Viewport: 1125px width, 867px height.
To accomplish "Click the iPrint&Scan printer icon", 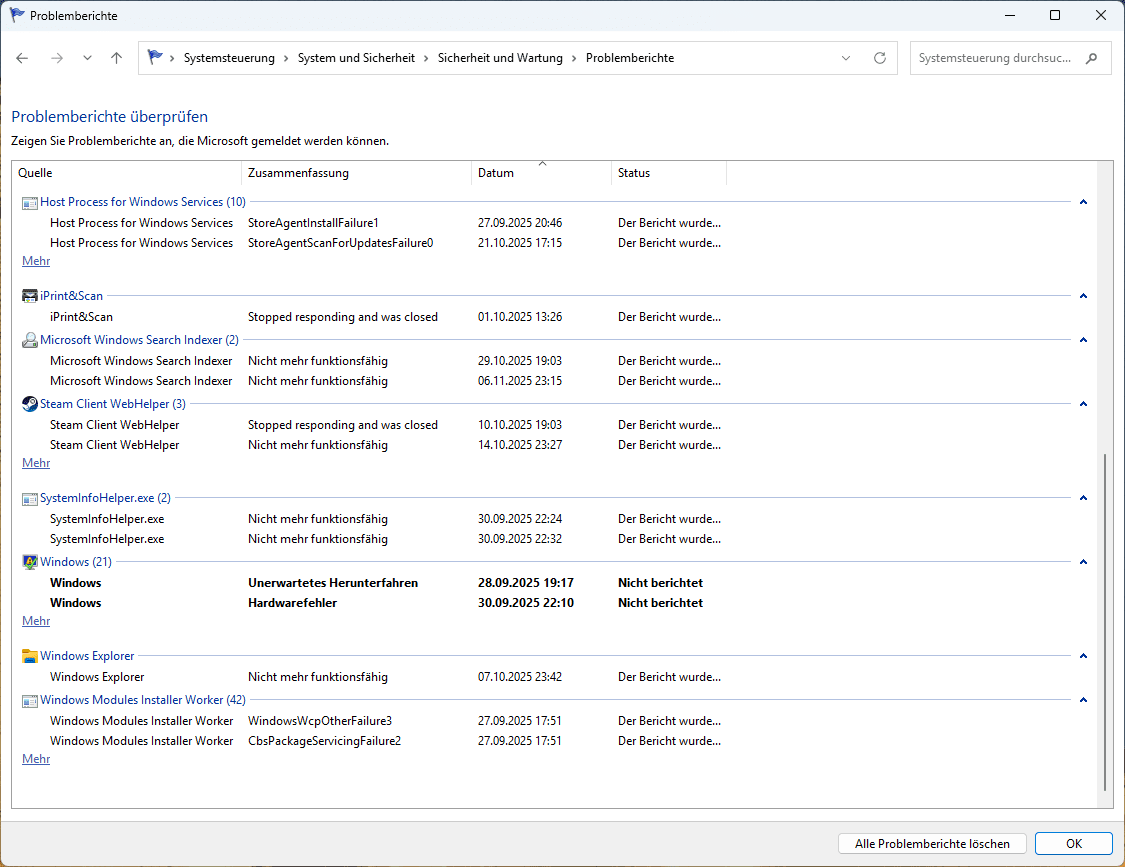I will [30, 296].
